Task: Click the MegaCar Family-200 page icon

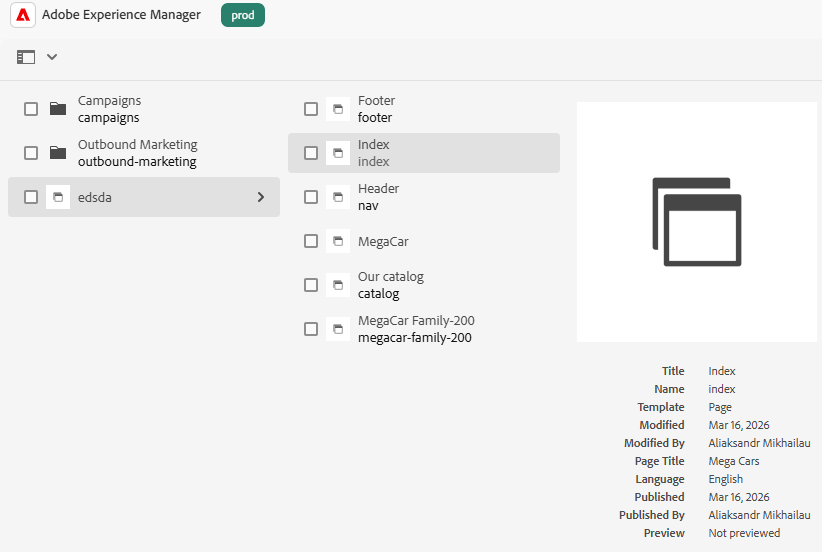Action: tap(338, 329)
